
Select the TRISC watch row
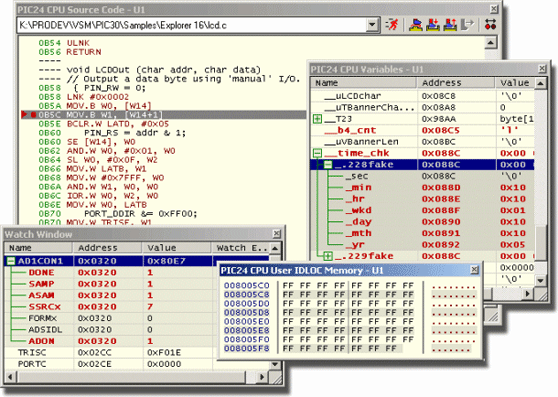coord(110,353)
